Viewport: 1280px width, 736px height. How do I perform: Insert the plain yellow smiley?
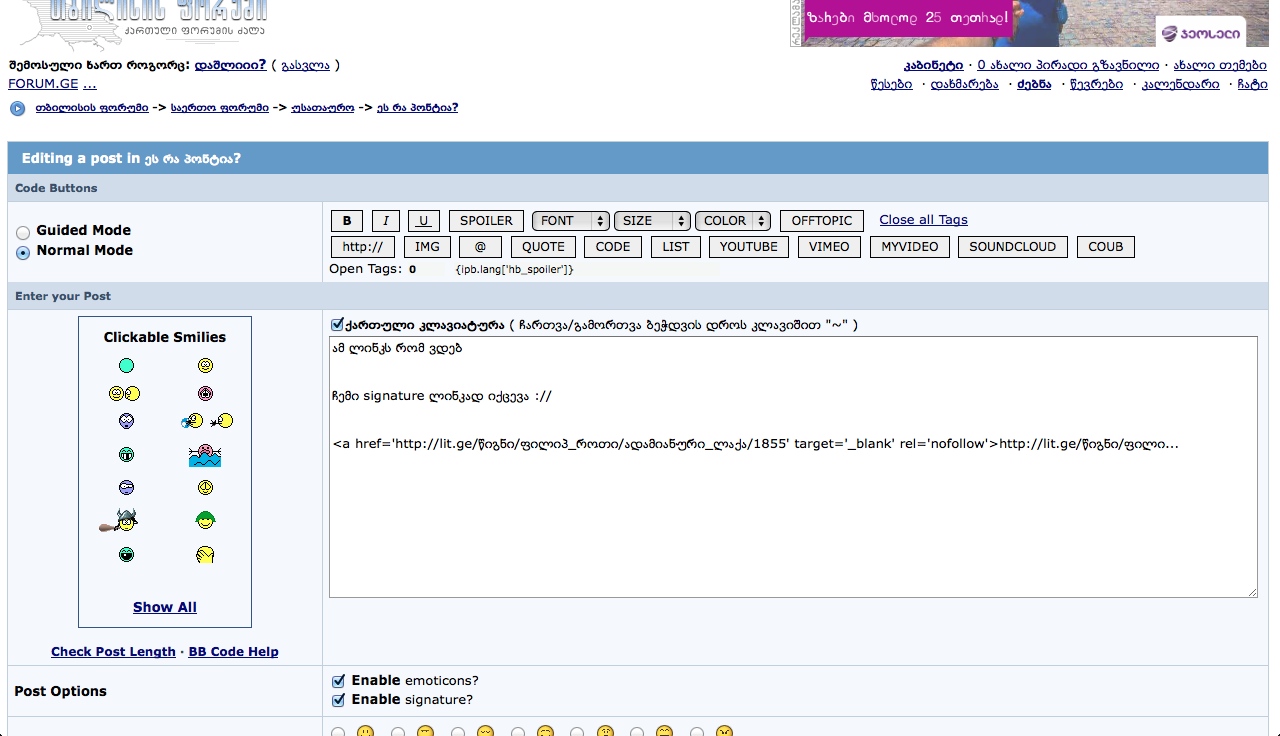205,365
